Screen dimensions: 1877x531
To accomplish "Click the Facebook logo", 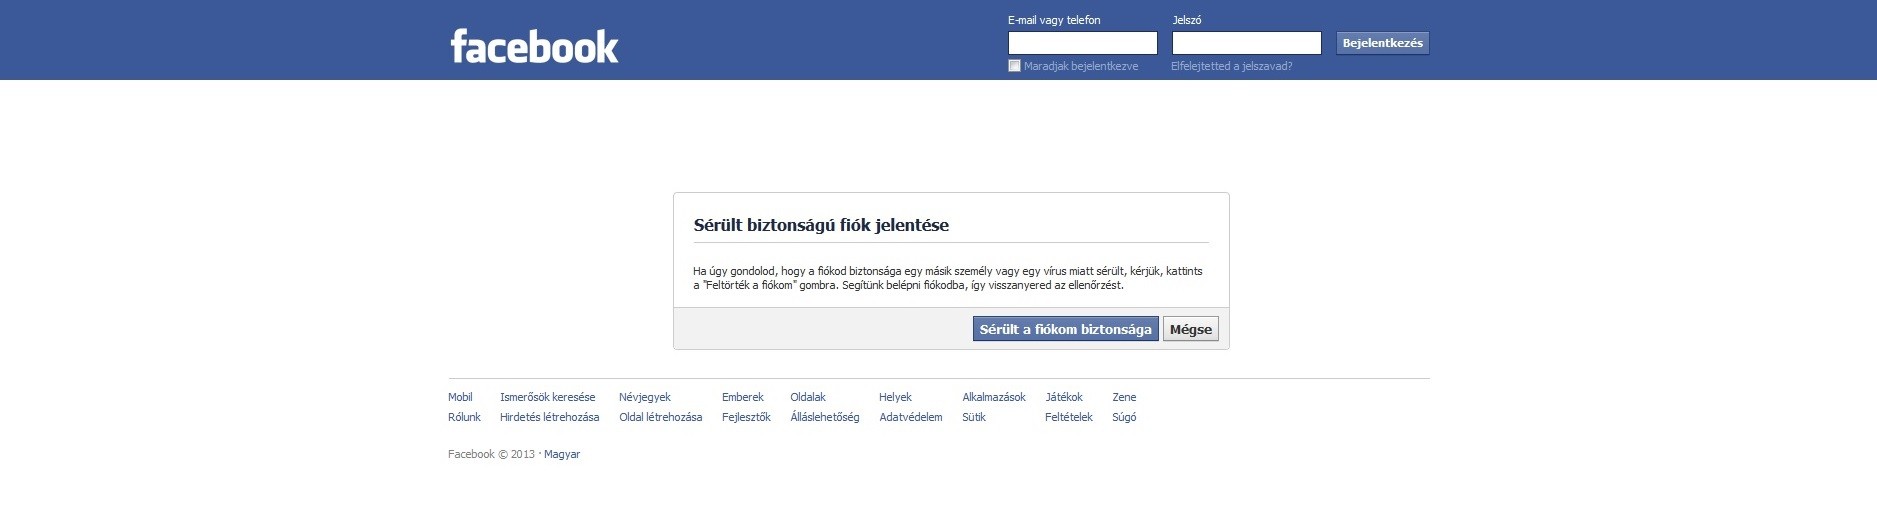I will [x=534, y=46].
